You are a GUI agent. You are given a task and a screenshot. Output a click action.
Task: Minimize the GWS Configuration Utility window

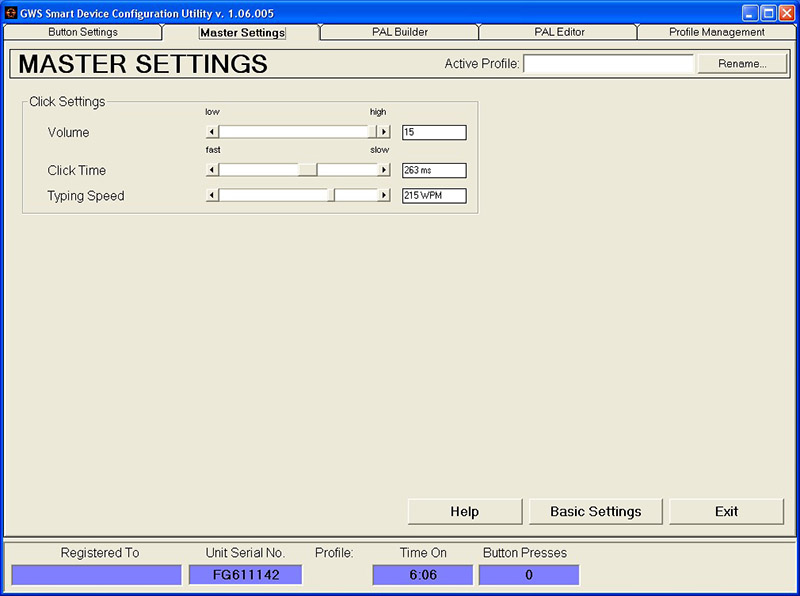point(749,13)
